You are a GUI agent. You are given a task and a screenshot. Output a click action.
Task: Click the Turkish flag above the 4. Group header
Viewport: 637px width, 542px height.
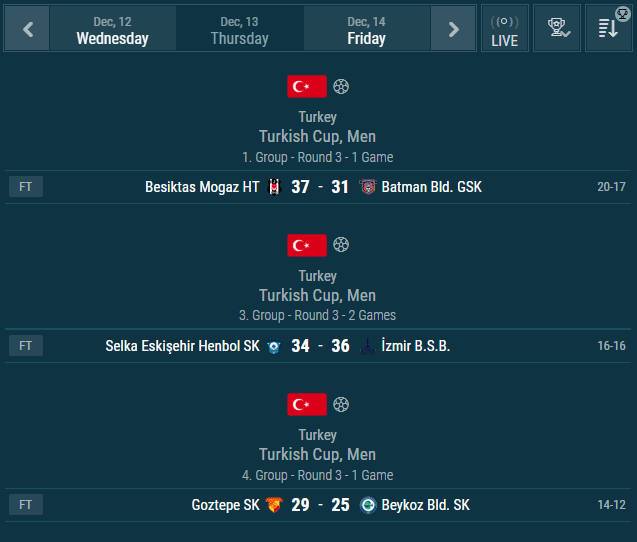(x=307, y=405)
